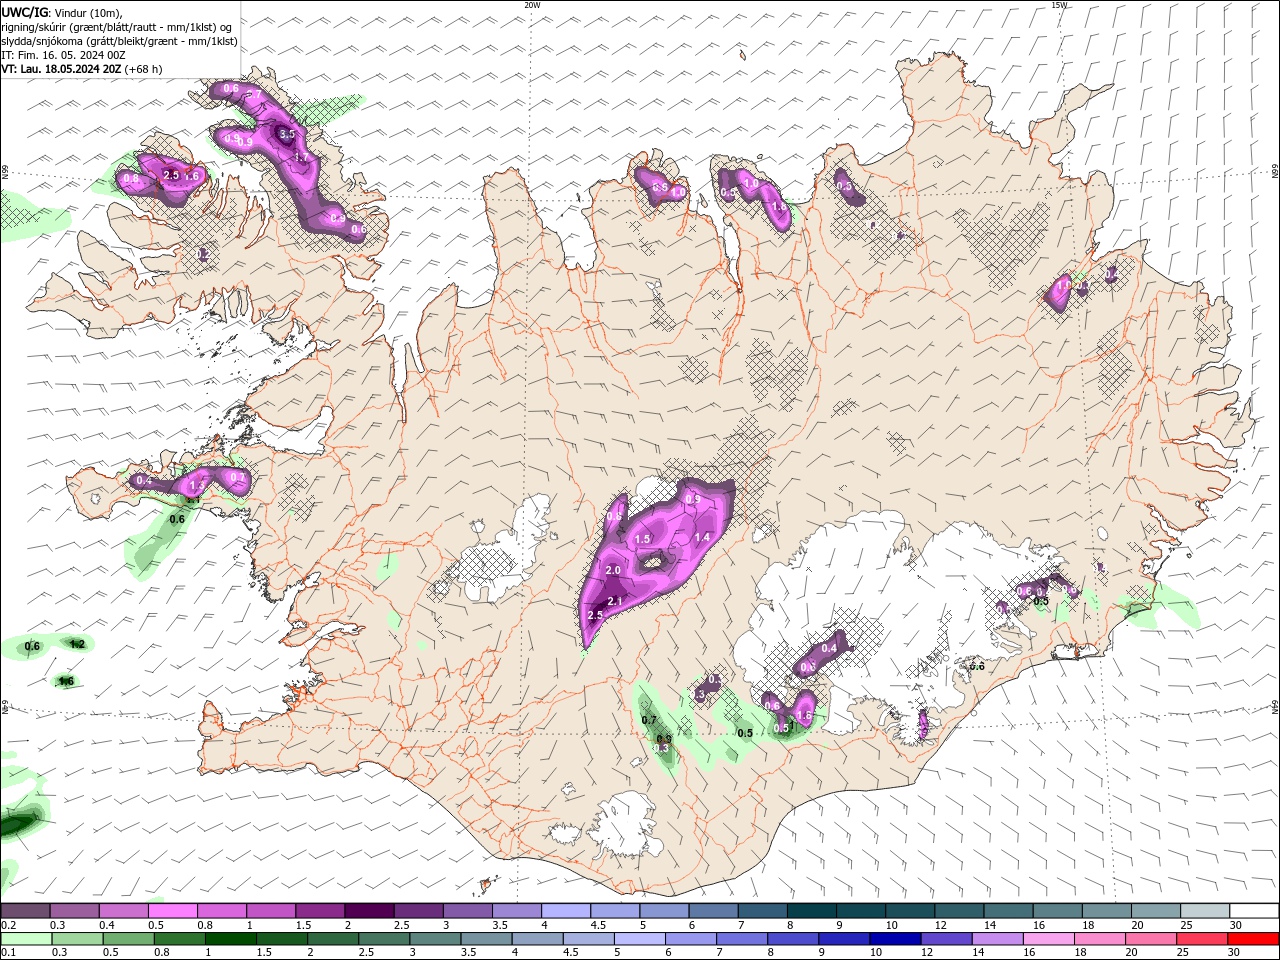Pick the deep blue 10–12 rain legend swatch

pos(895,939)
